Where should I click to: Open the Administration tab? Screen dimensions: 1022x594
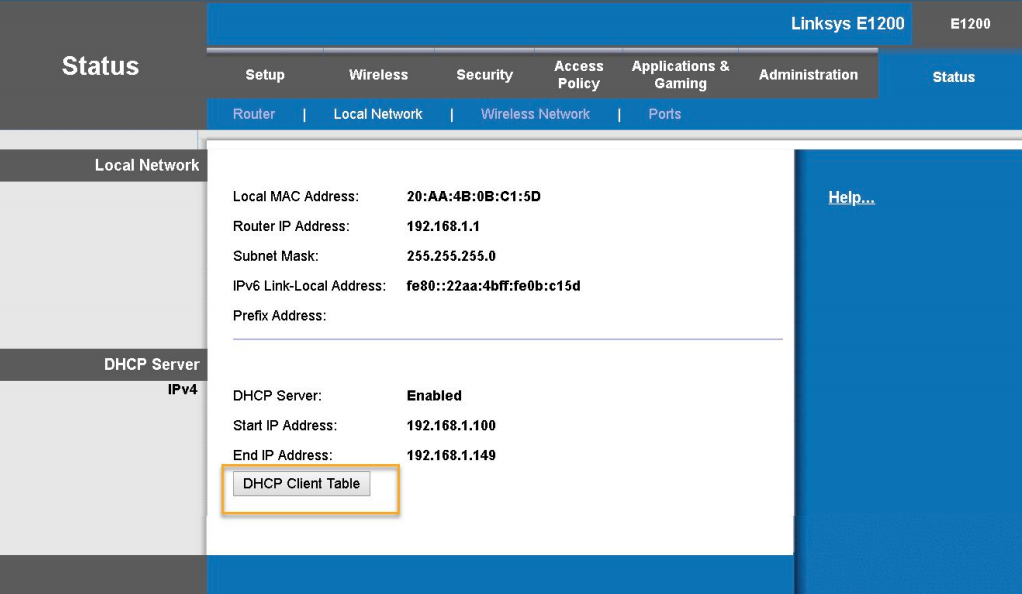808,75
